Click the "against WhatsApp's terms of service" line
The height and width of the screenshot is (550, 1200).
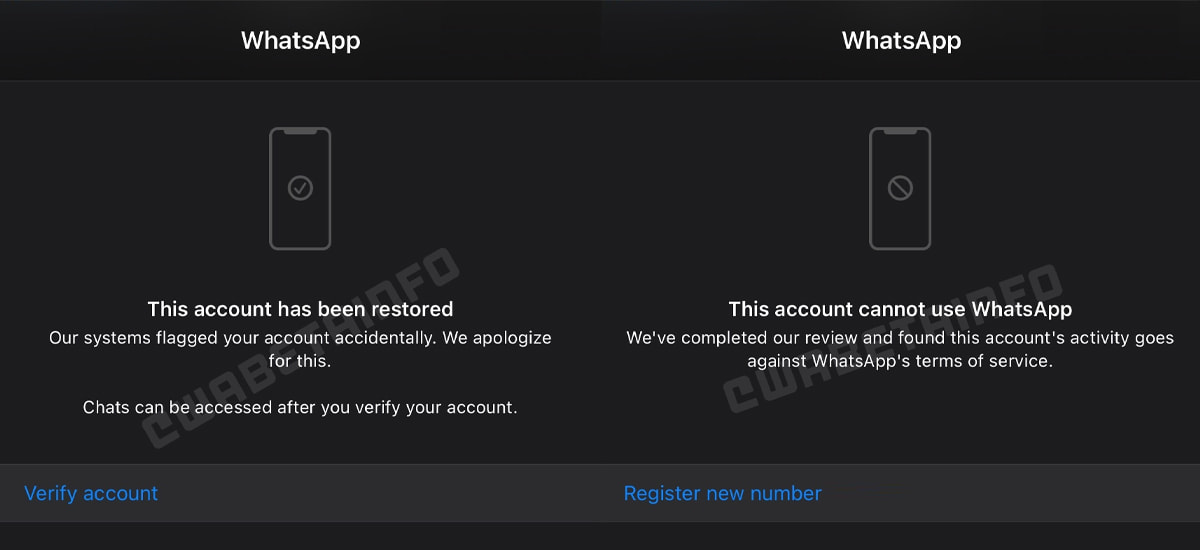[x=900, y=361]
